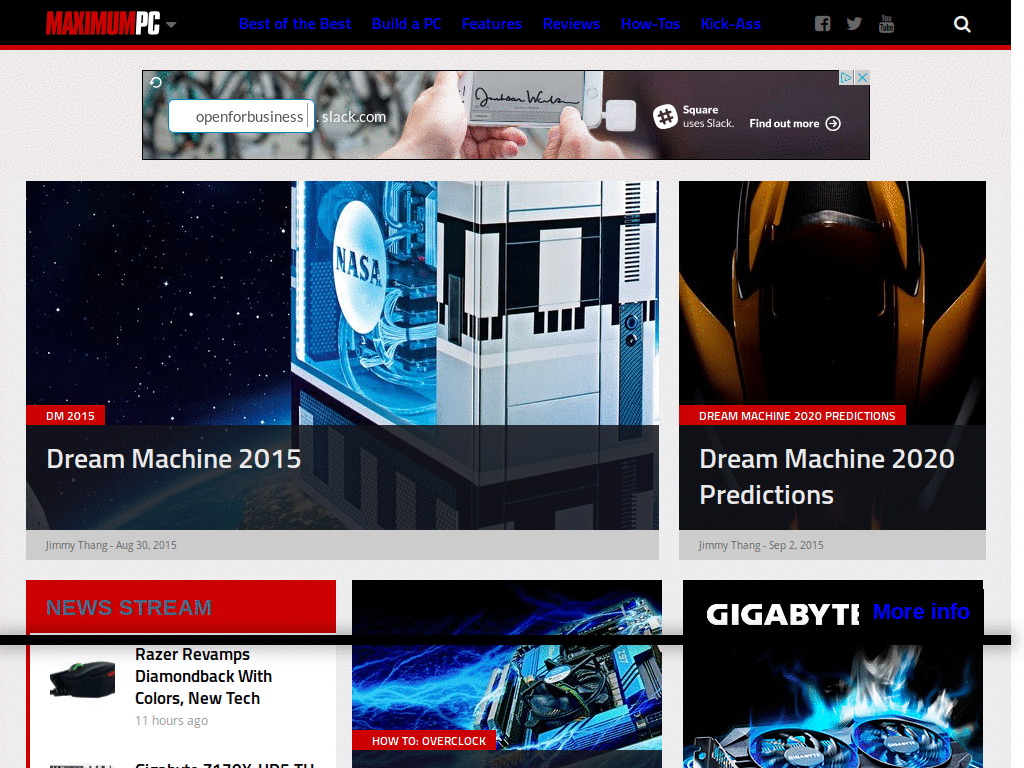Open How-Tos menu item

click(650, 24)
